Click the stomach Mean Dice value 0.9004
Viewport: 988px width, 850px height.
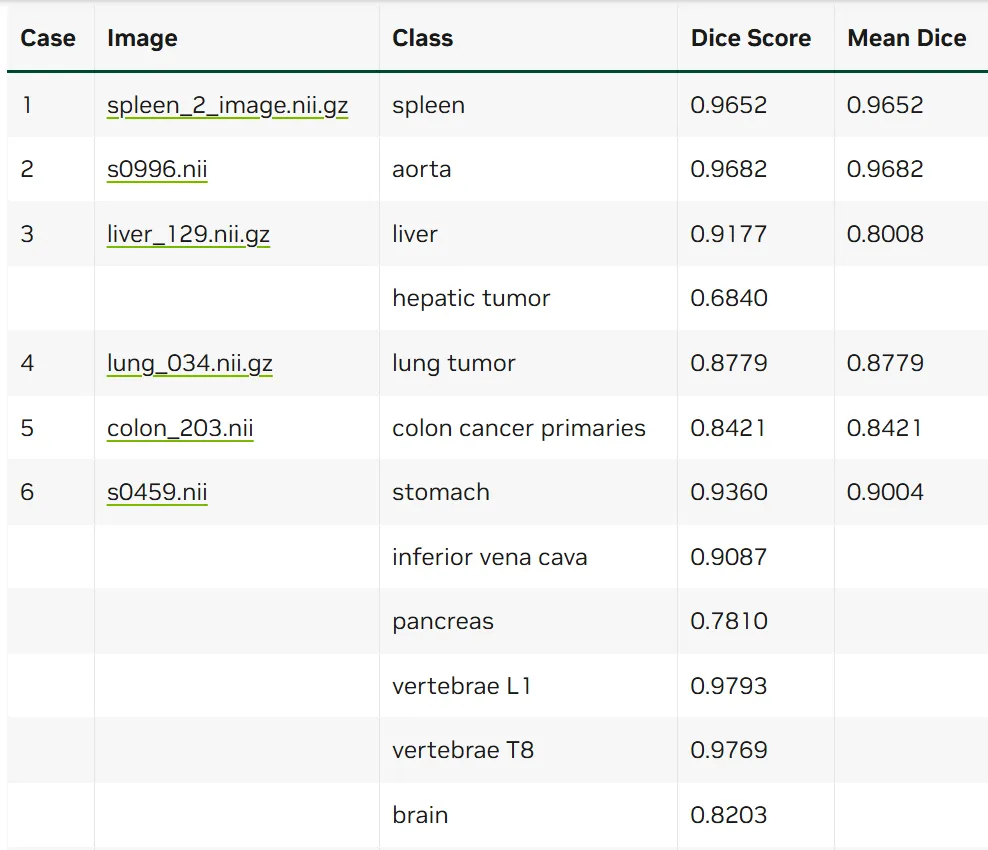pyautogui.click(x=885, y=492)
